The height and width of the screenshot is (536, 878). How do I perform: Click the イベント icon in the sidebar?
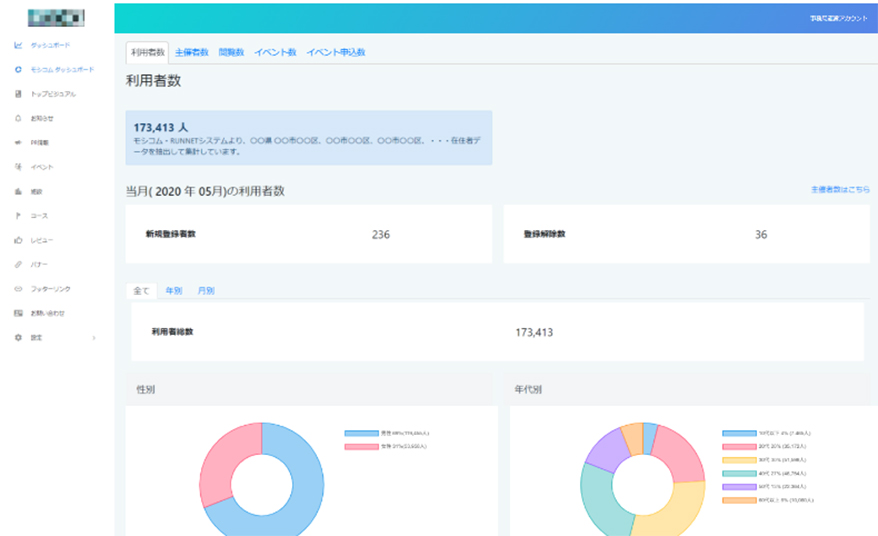click(x=18, y=167)
